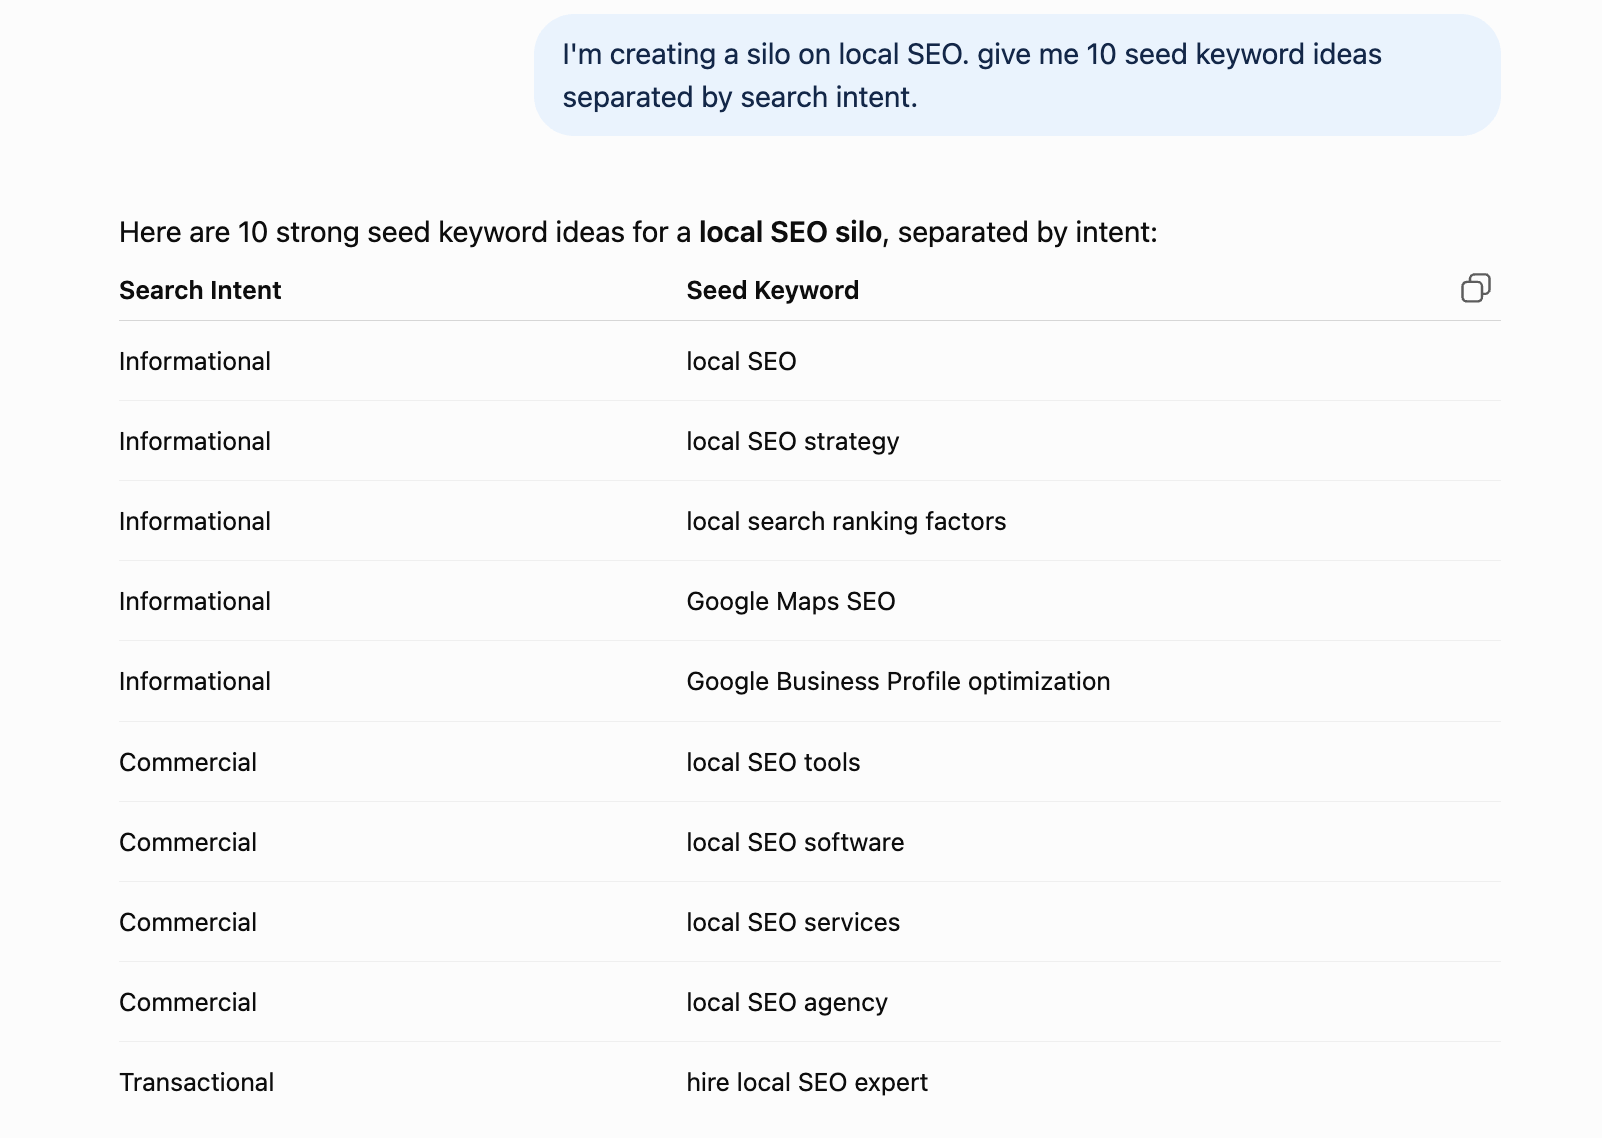Select the 'local SEO strategy' keyword cell
Image resolution: width=1602 pixels, height=1138 pixels.
pos(792,441)
